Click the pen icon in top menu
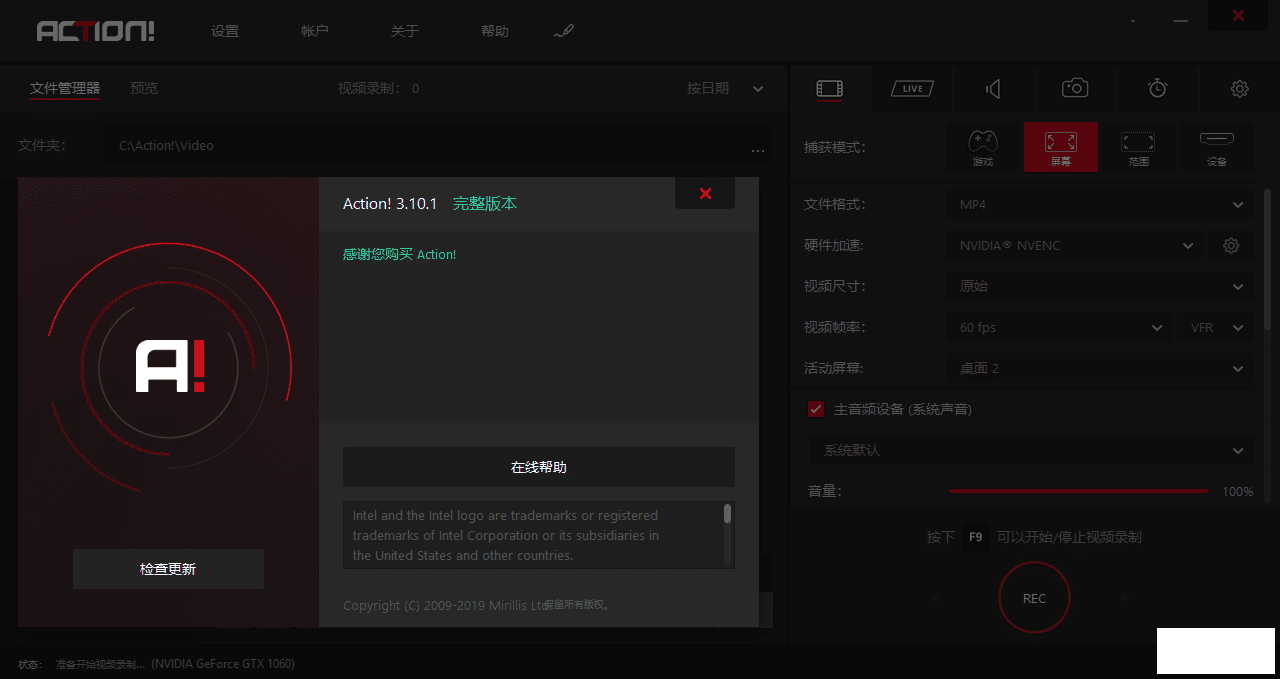Viewport: 1280px width, 679px height. pos(563,32)
